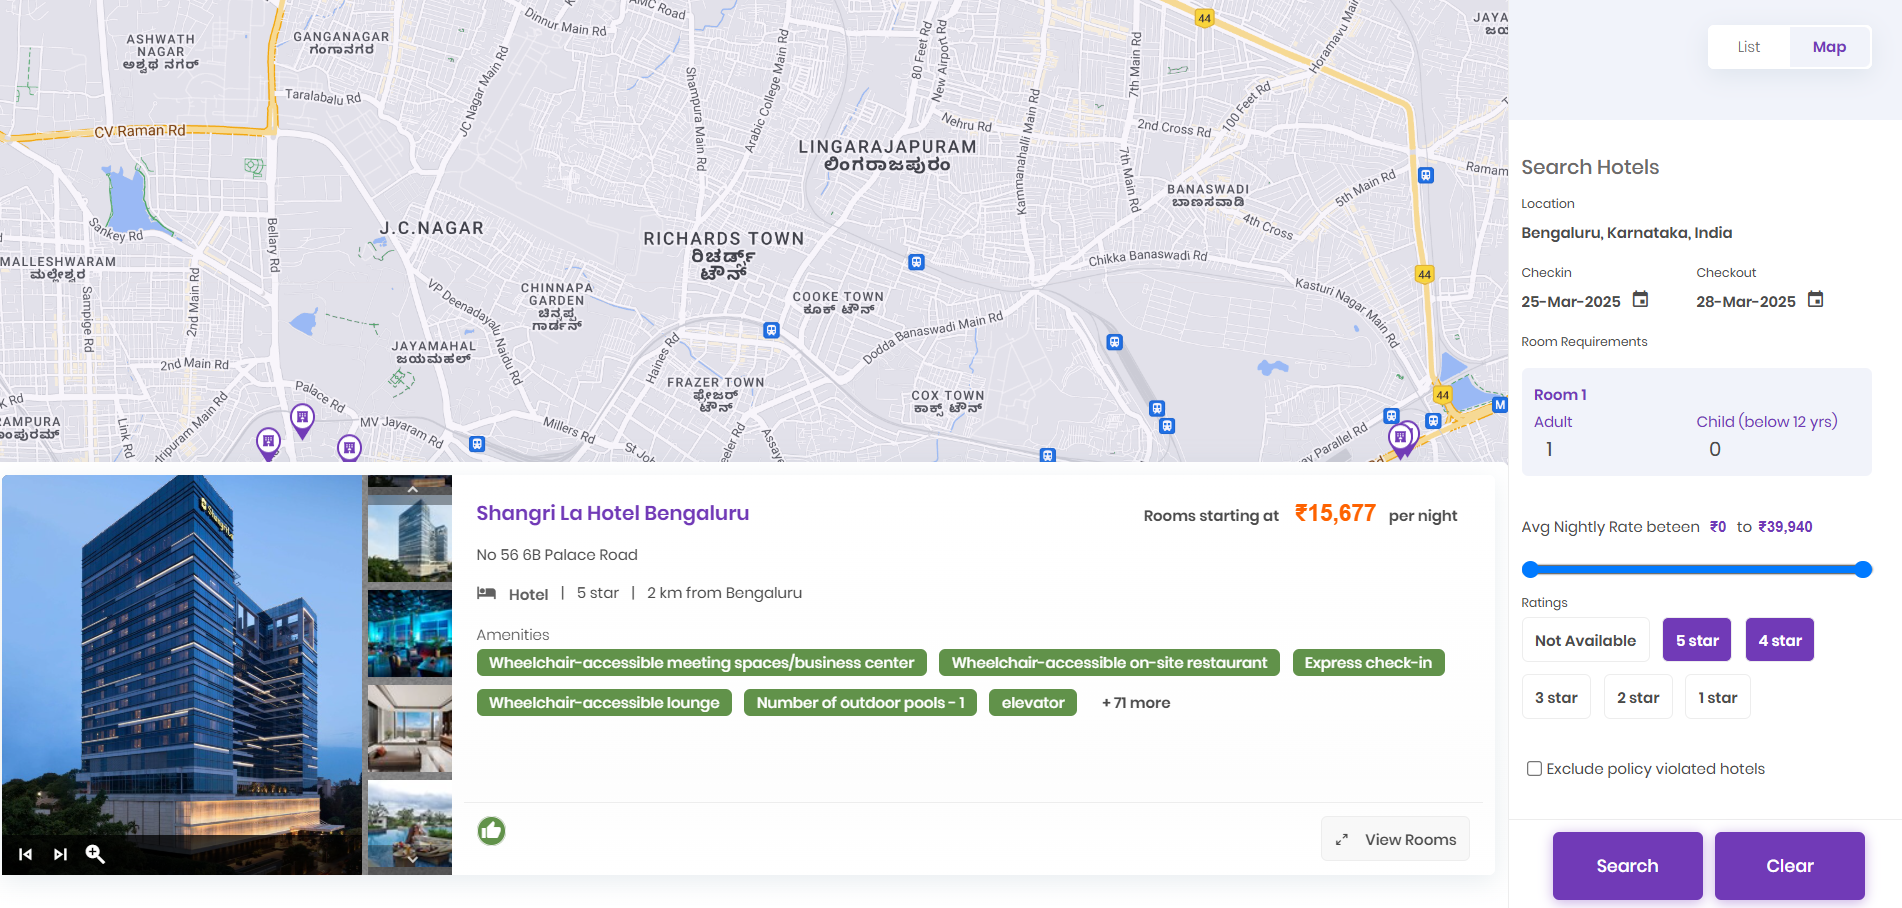Screen dimensions: 1902x908
Task: Click the green thumbs-up icon
Action: click(491, 831)
